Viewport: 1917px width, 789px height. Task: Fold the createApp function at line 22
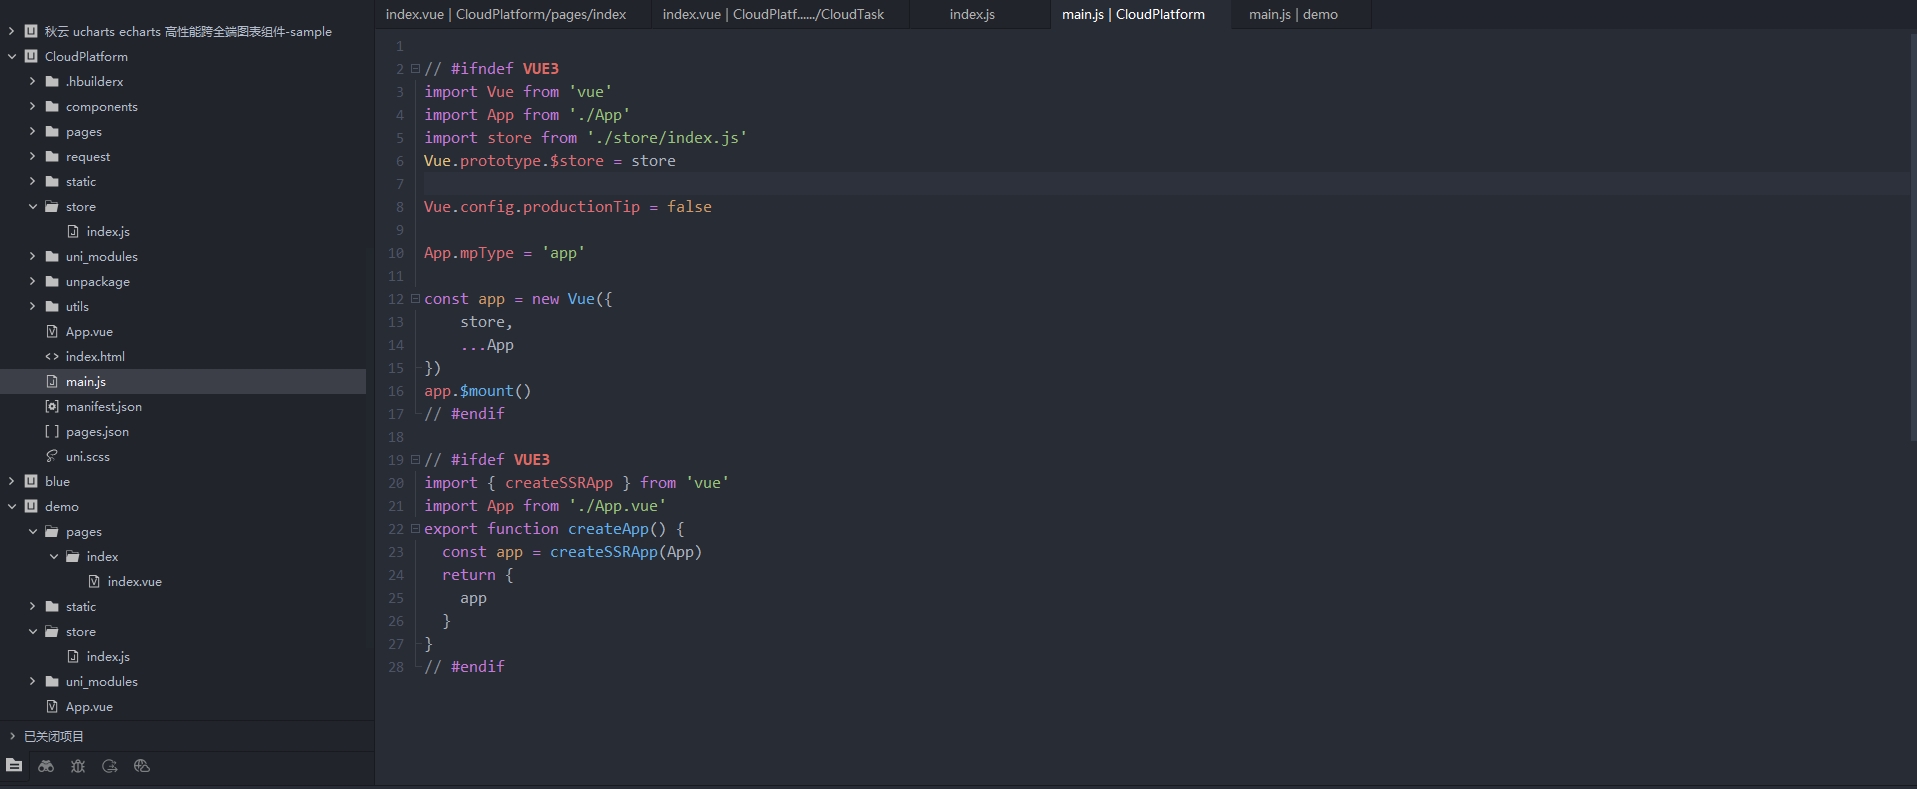pyautogui.click(x=415, y=529)
